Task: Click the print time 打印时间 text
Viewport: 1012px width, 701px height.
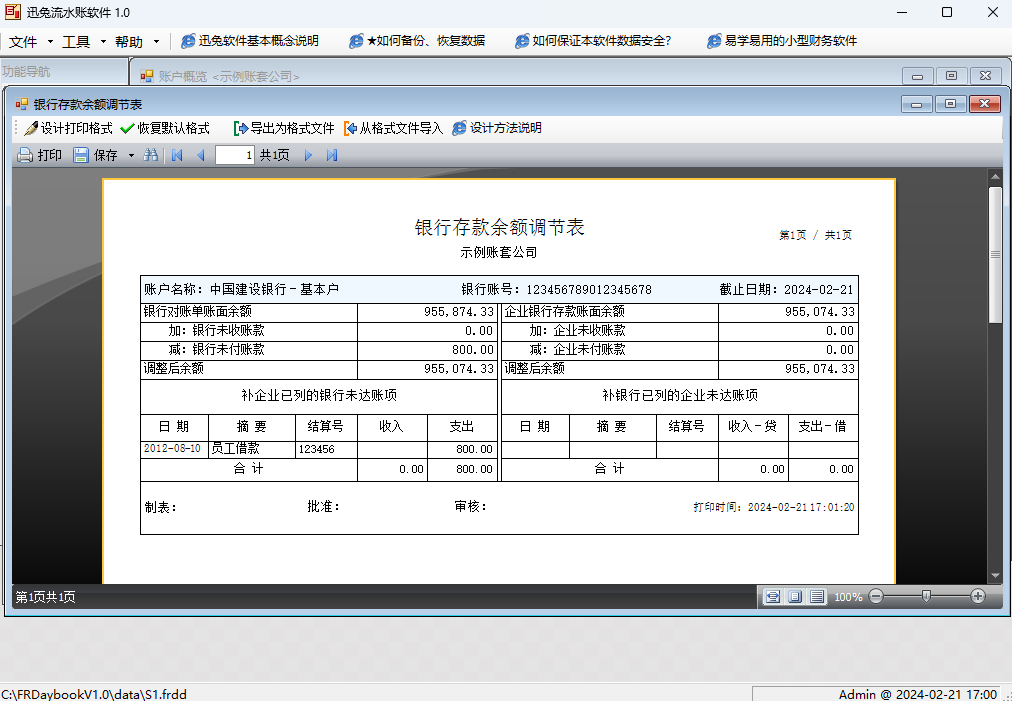Action: click(x=774, y=507)
